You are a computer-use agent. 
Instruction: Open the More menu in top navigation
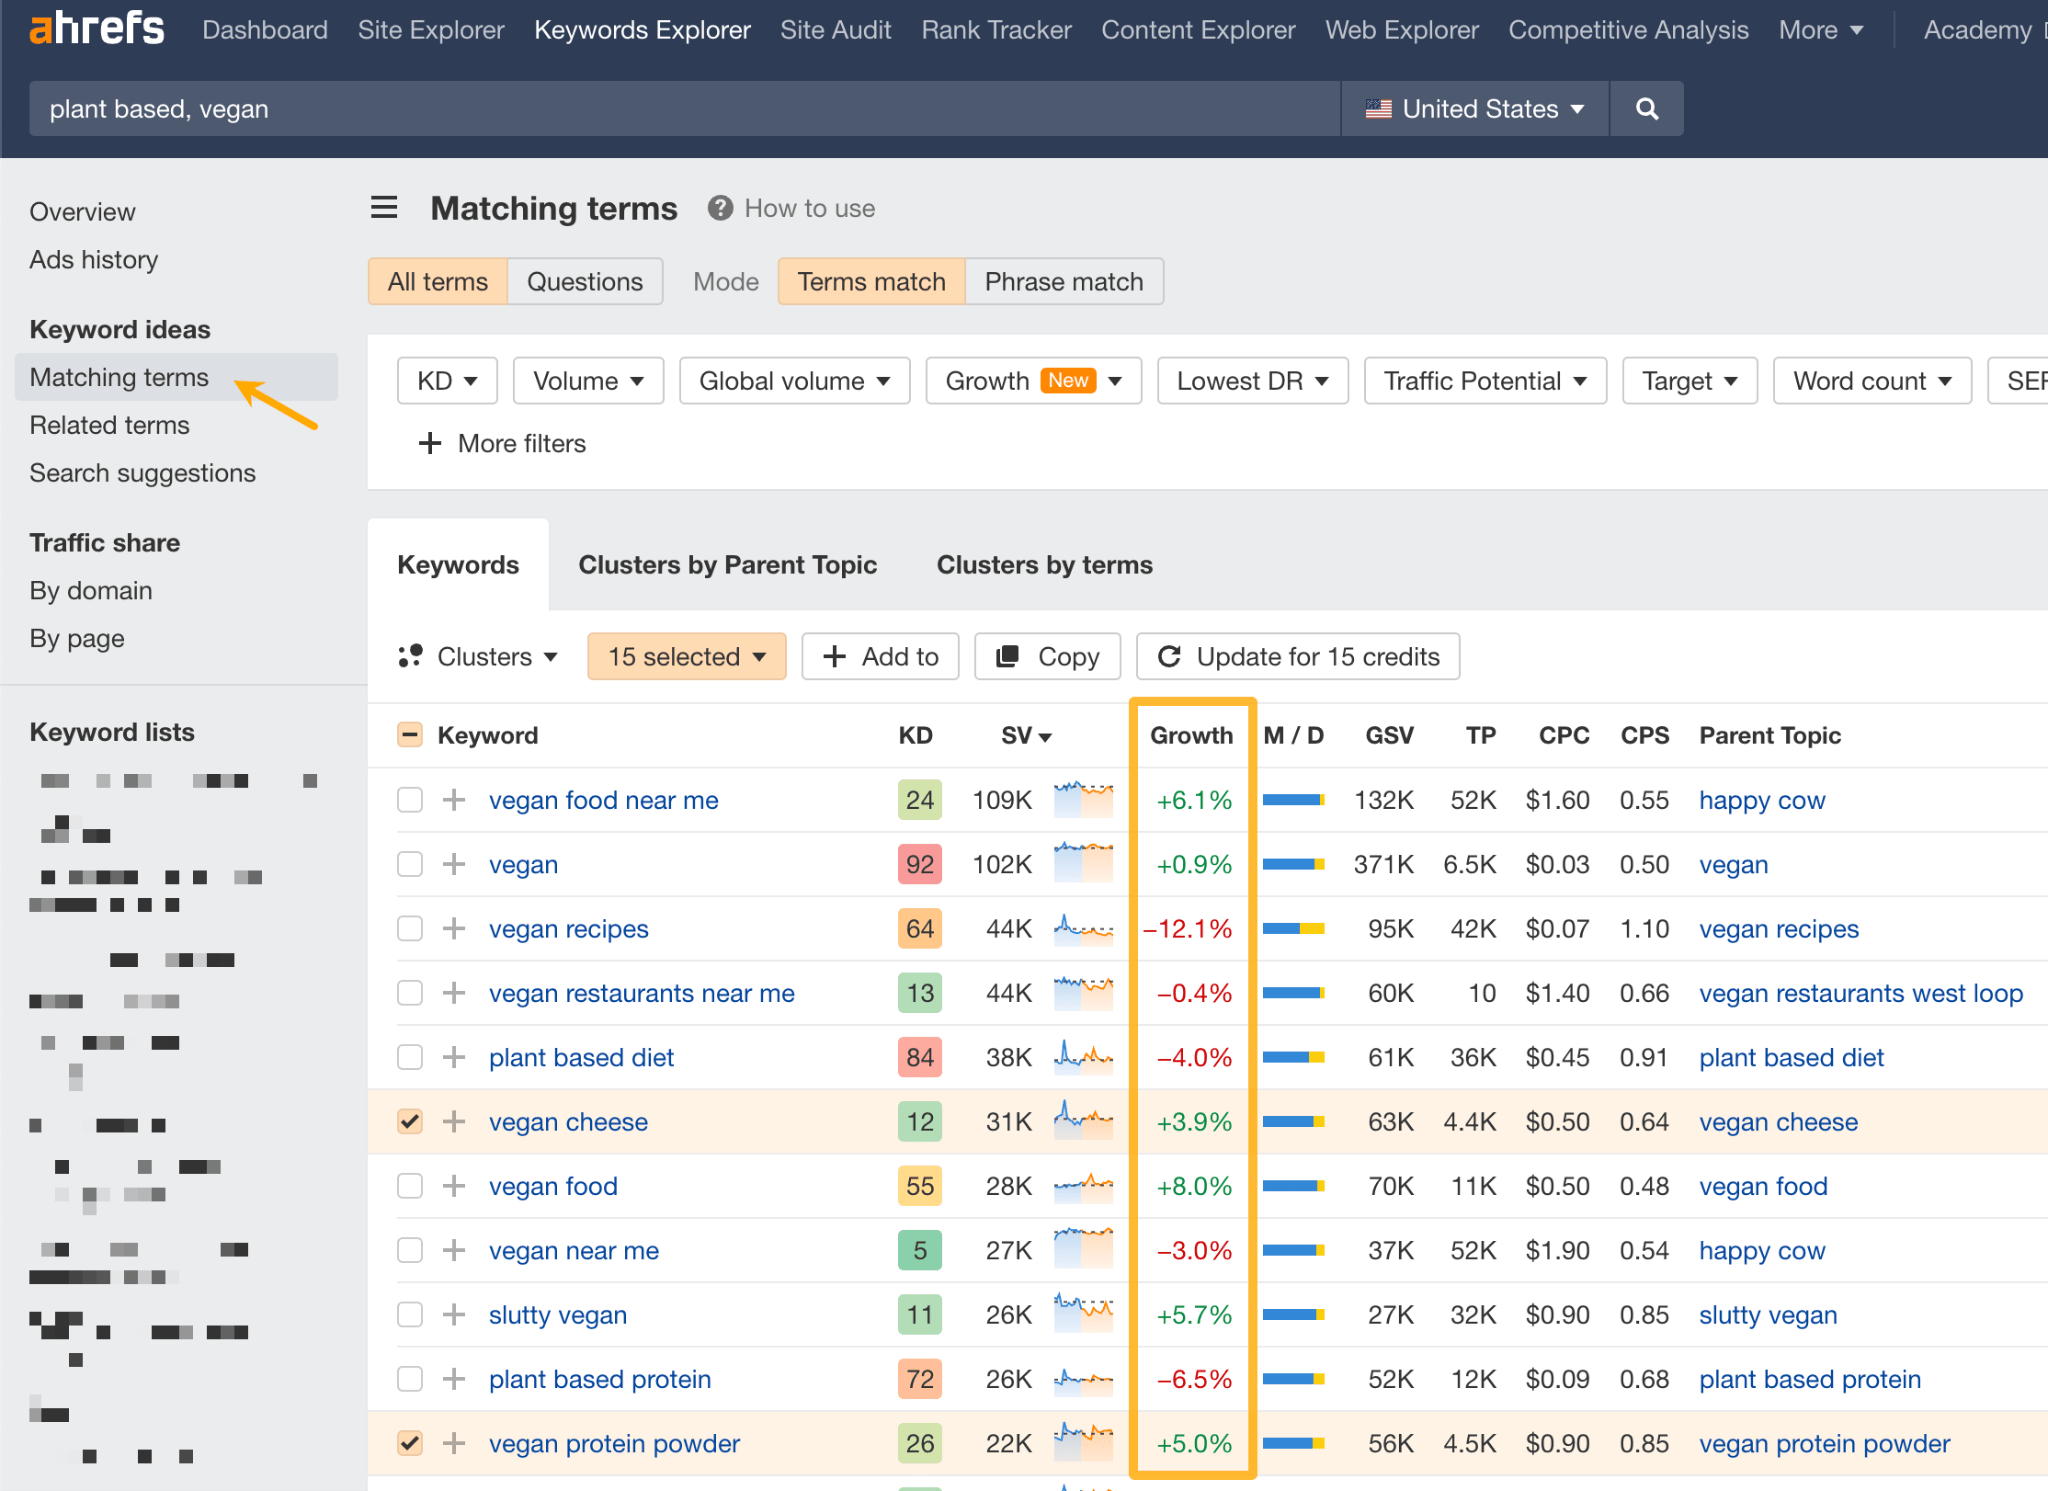[1820, 29]
